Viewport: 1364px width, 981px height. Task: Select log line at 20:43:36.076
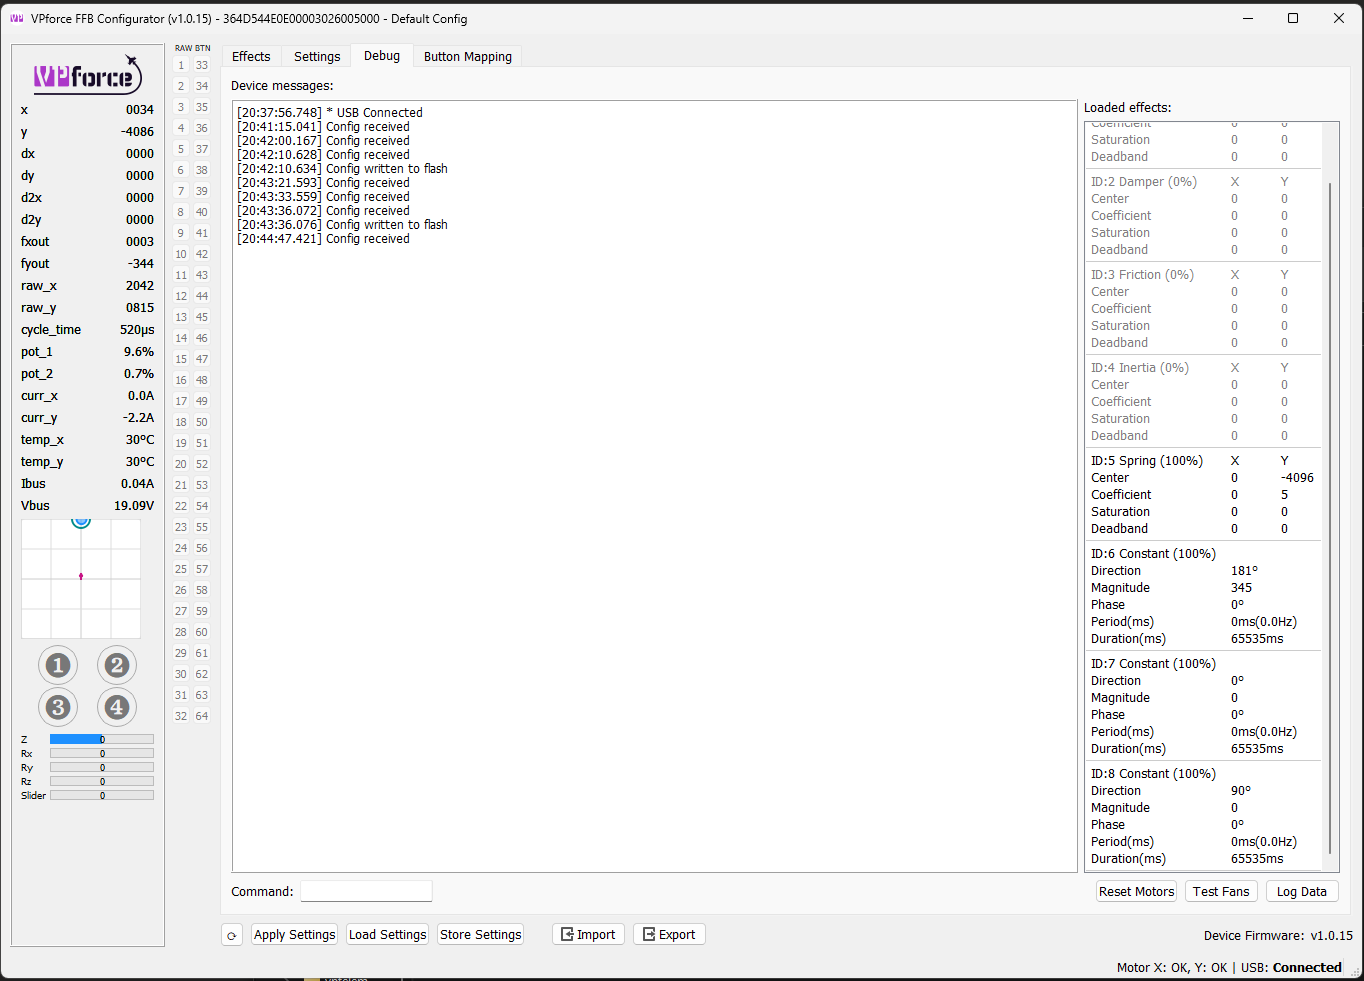point(342,225)
